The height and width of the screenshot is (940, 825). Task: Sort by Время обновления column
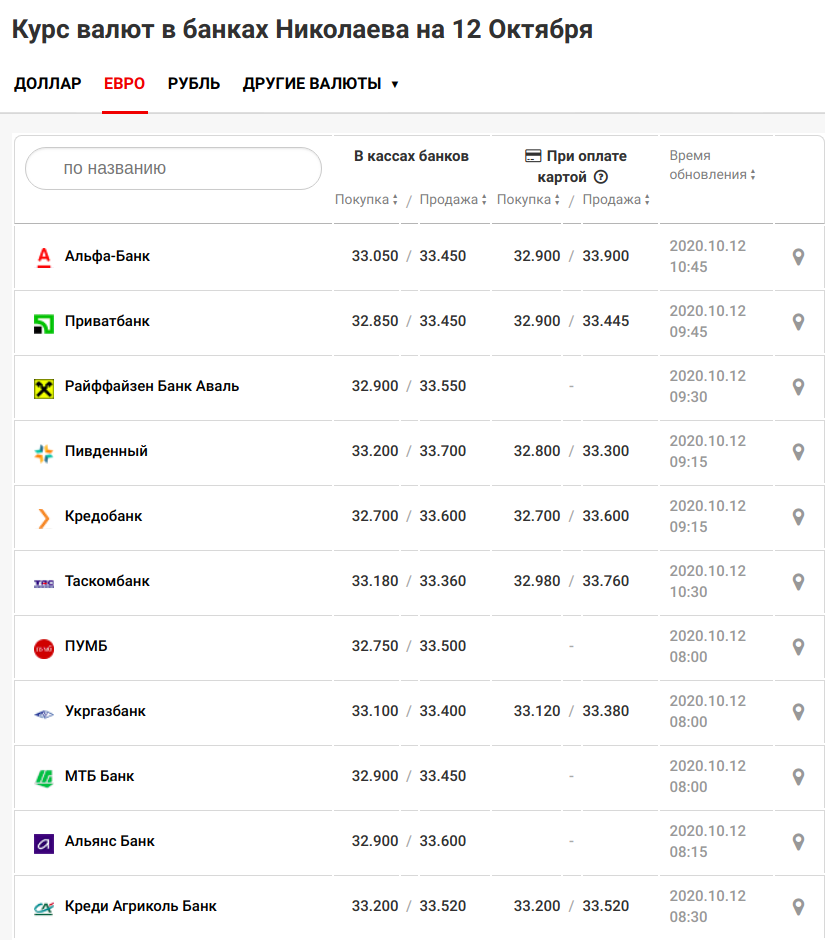tap(712, 165)
